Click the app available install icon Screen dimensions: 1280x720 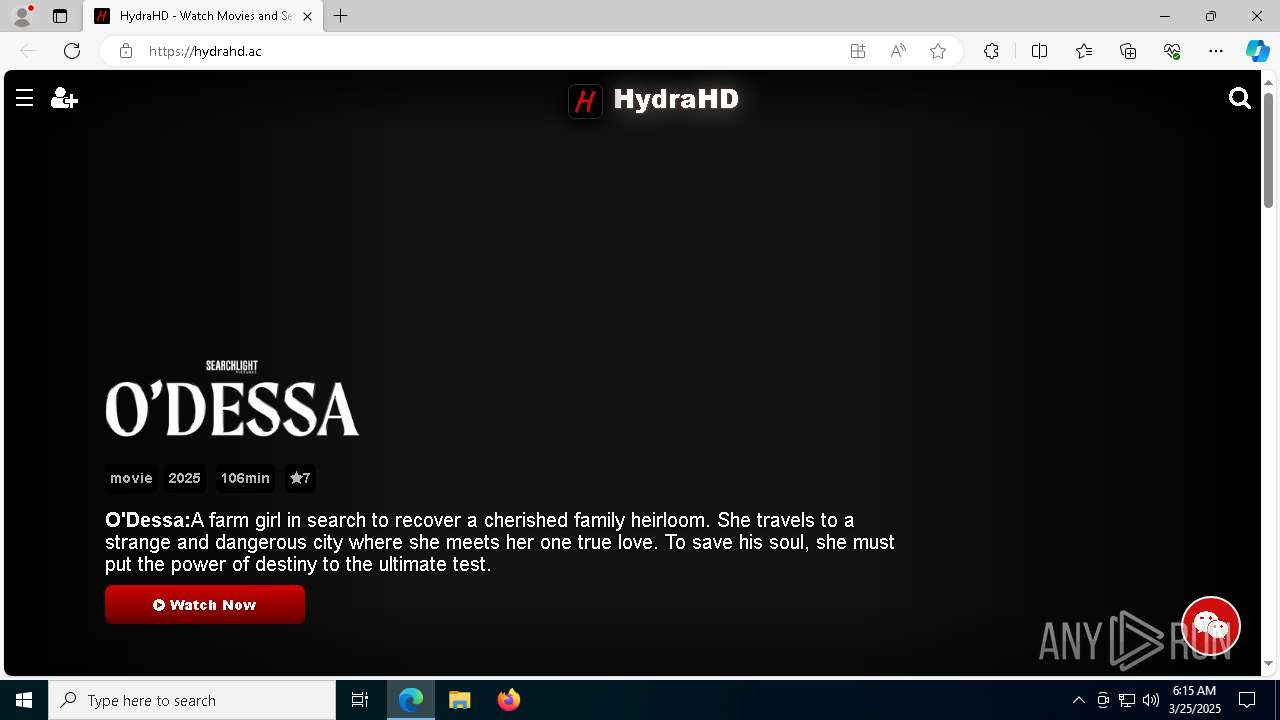point(858,51)
